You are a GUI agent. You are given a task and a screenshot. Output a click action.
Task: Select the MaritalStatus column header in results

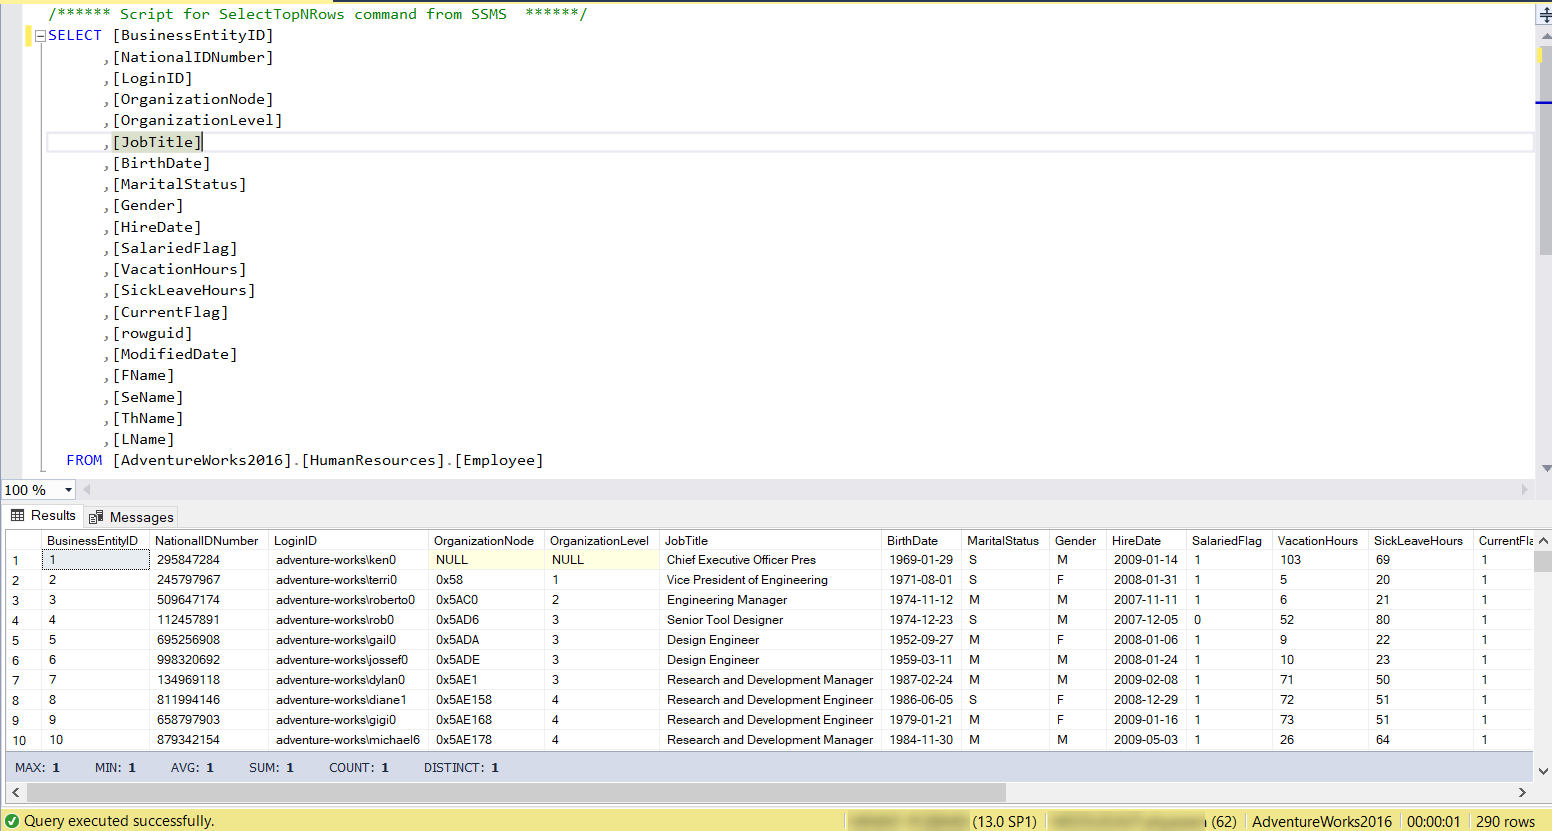[x=1003, y=541]
